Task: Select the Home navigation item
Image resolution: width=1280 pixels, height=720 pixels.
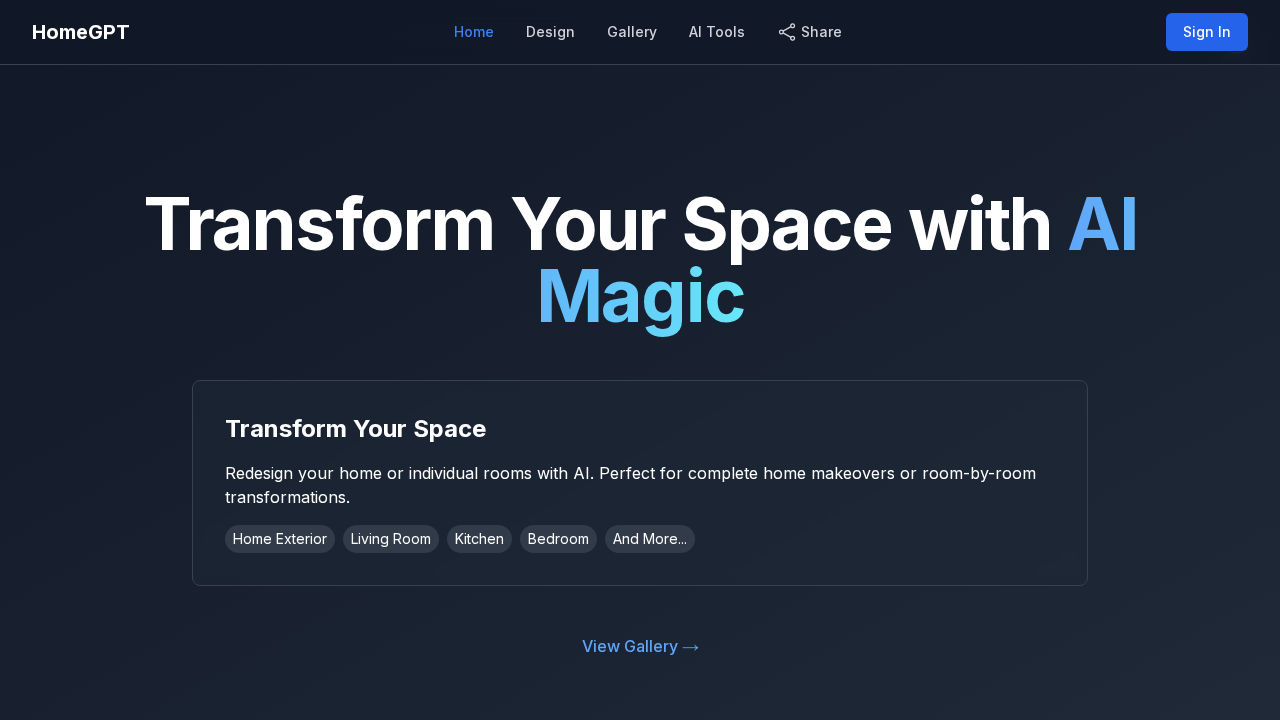Action: click(x=473, y=31)
